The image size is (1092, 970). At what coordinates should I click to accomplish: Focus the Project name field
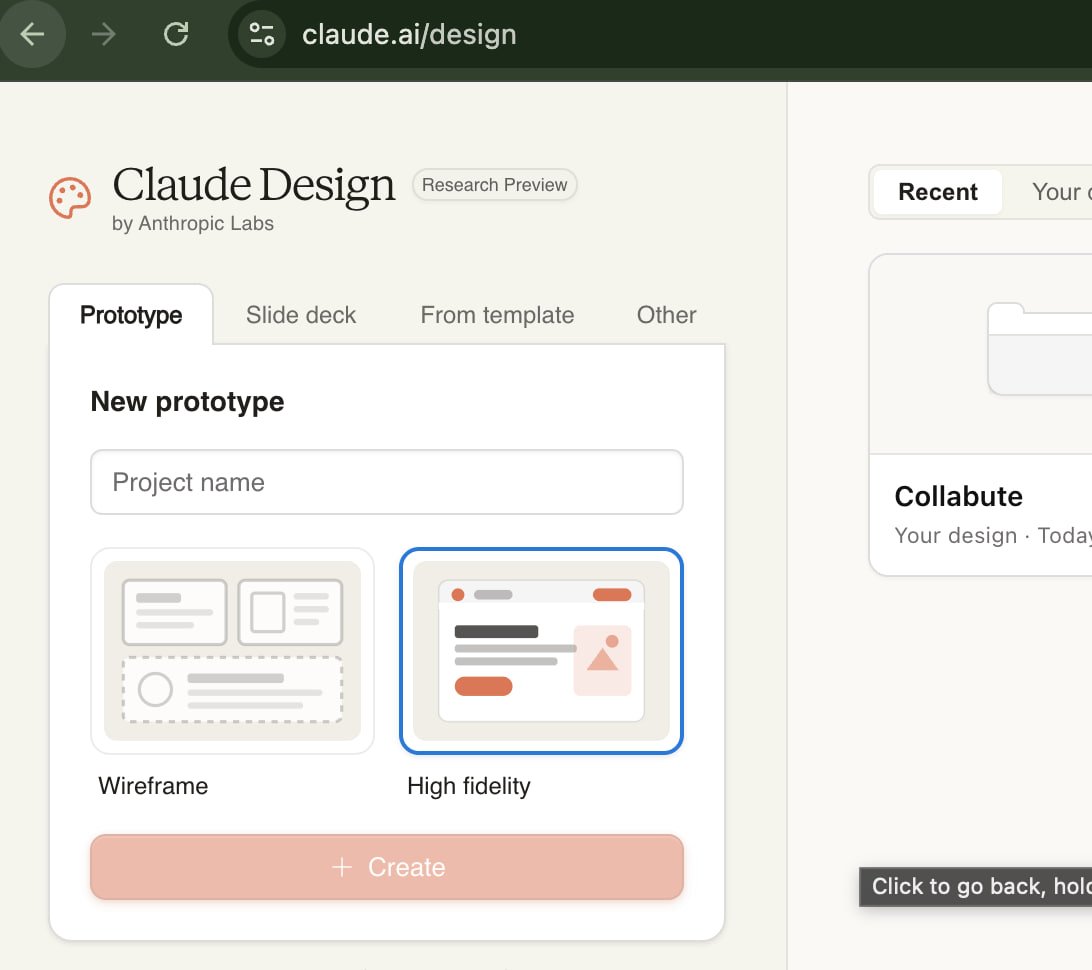click(387, 482)
